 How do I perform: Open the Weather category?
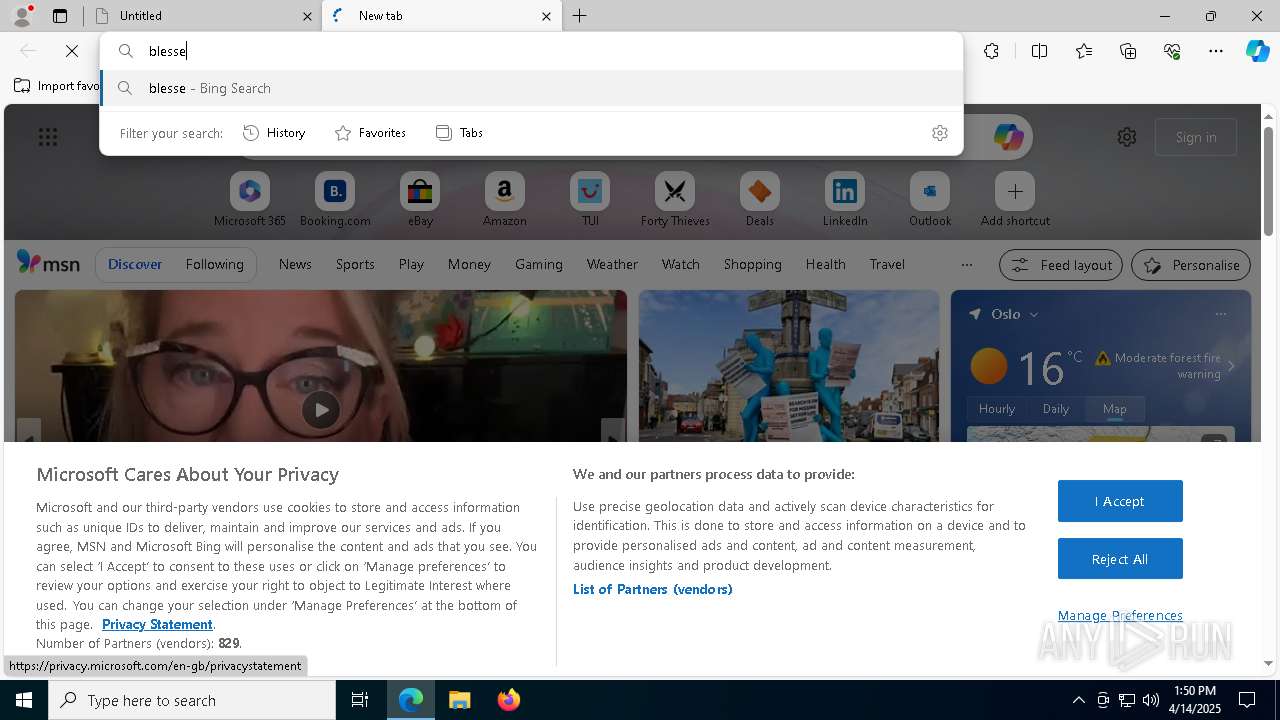click(x=612, y=264)
